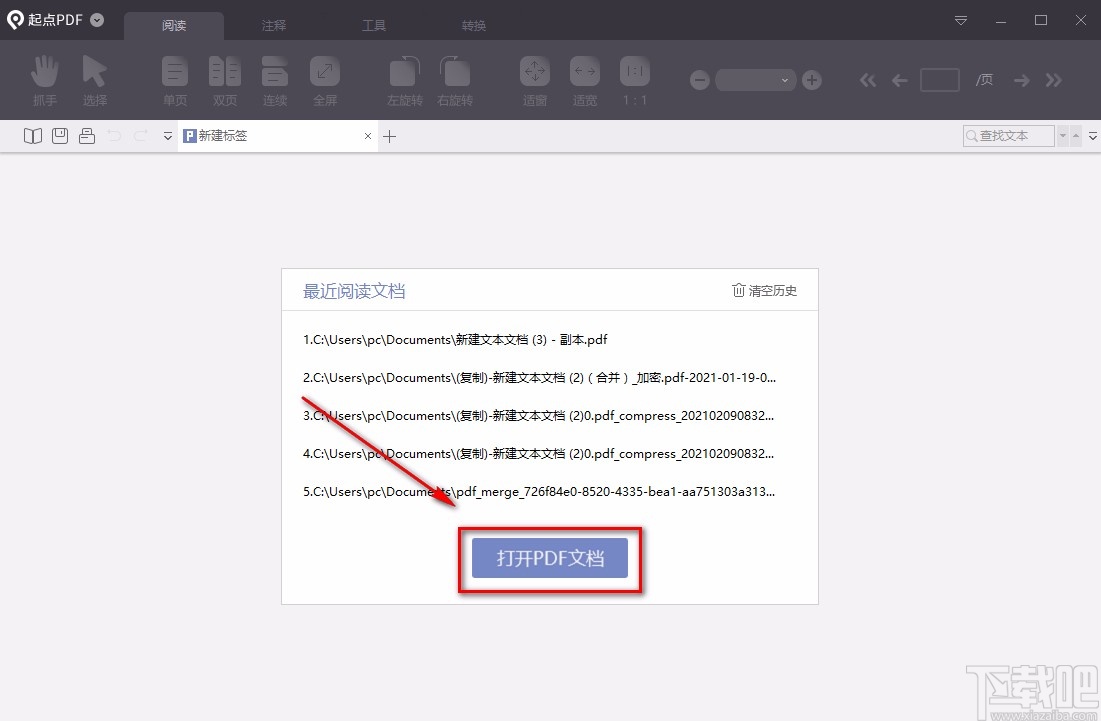The height and width of the screenshot is (721, 1101).
Task: Rotate the page left (左旋转)
Action: pyautogui.click(x=404, y=79)
